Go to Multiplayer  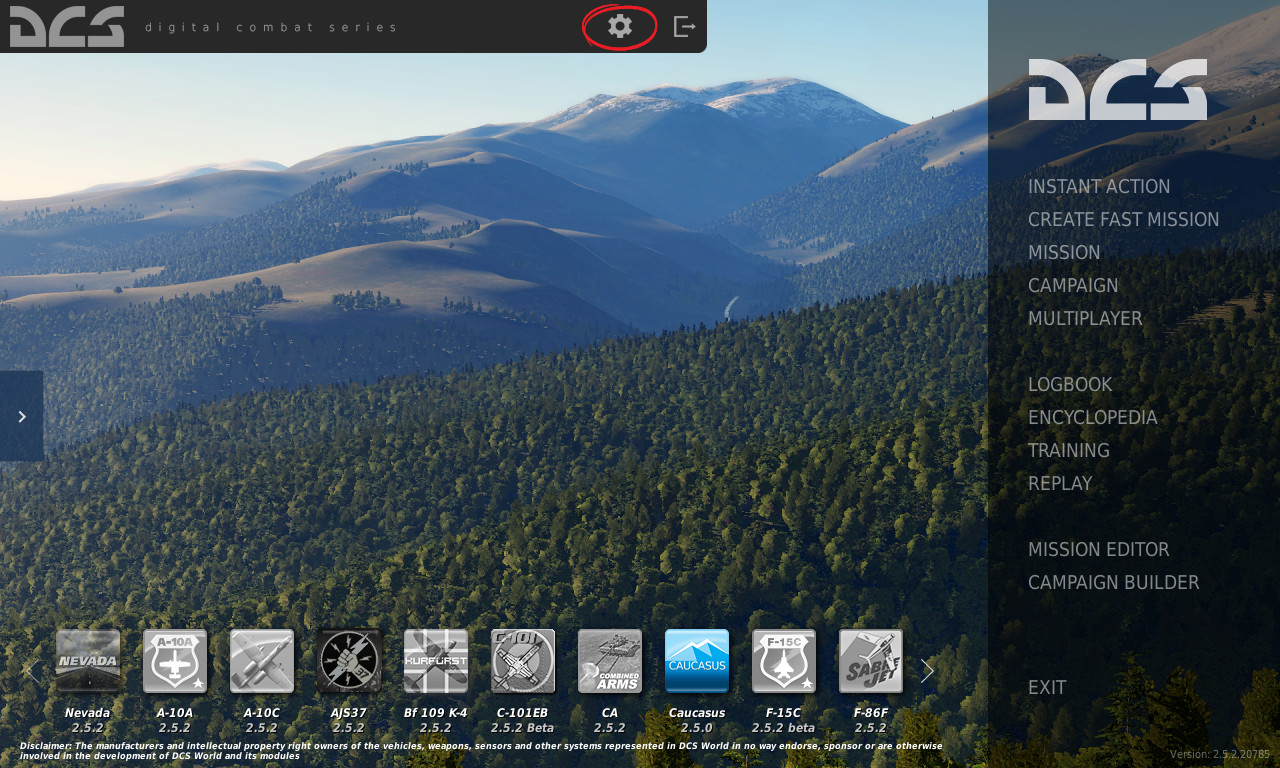pyautogui.click(x=1085, y=318)
